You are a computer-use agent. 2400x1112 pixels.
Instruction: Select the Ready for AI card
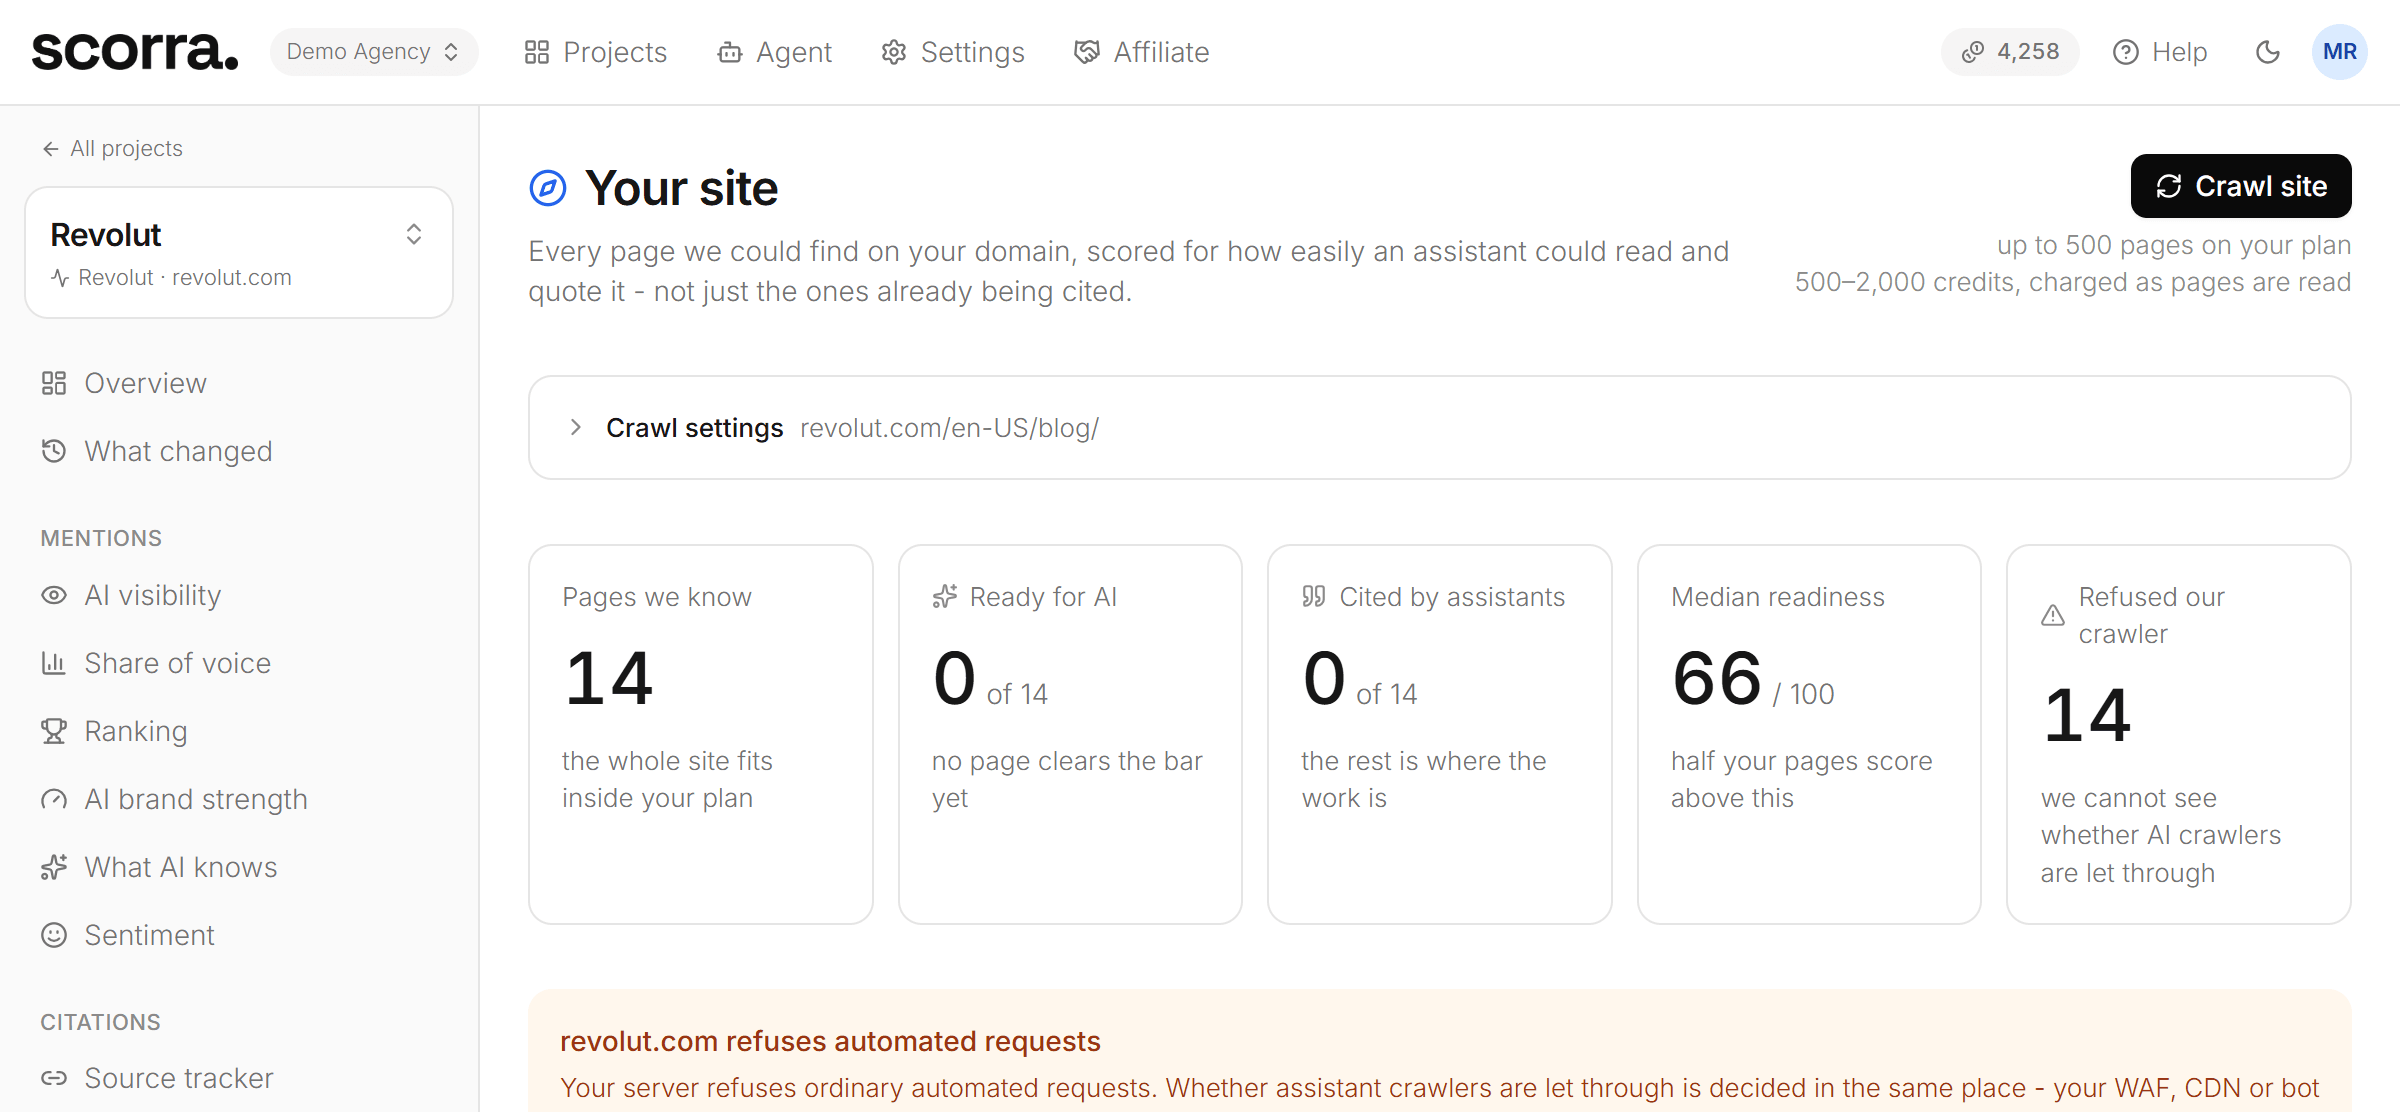(1070, 735)
